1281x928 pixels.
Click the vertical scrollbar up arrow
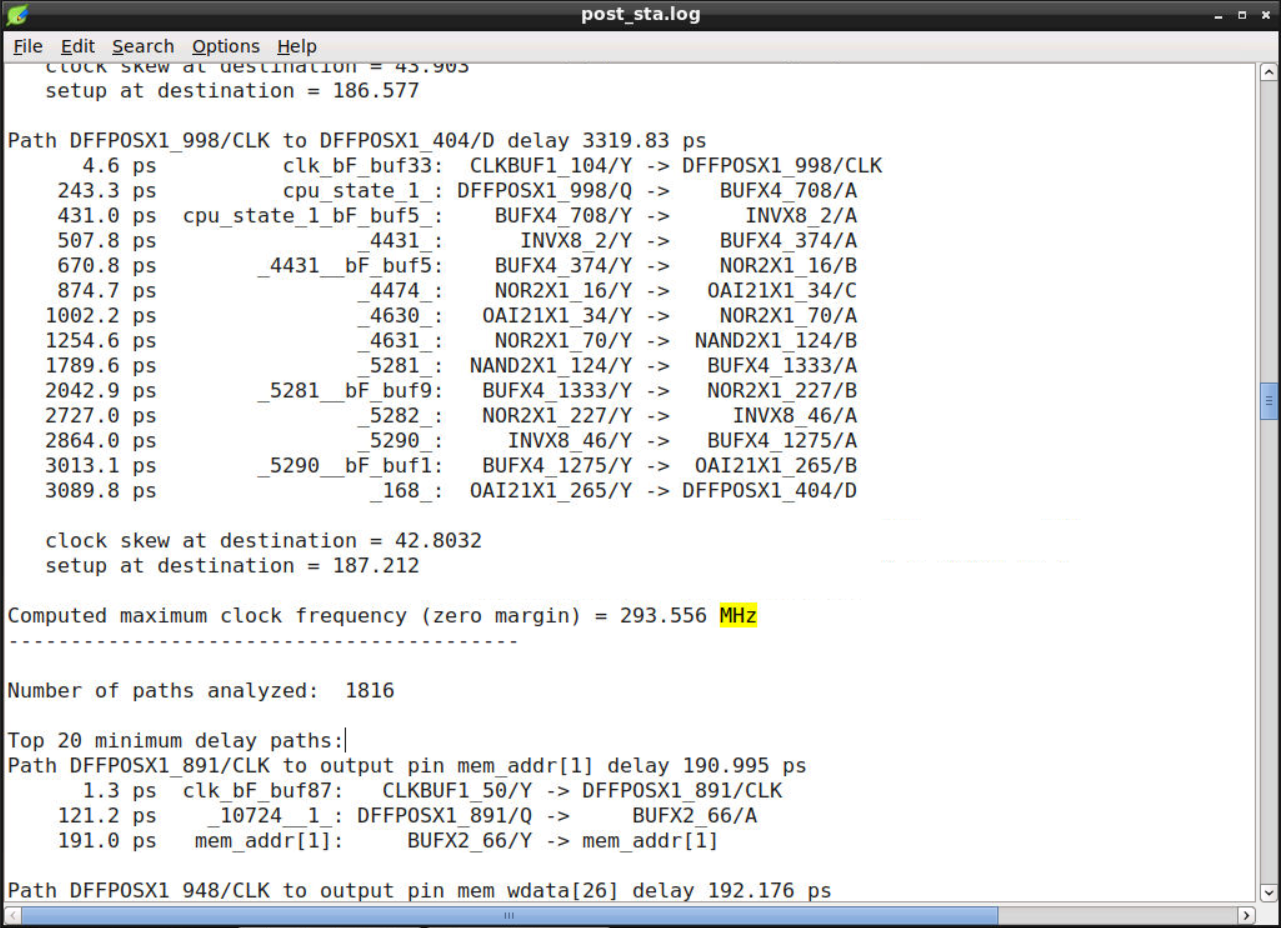coord(1269,71)
